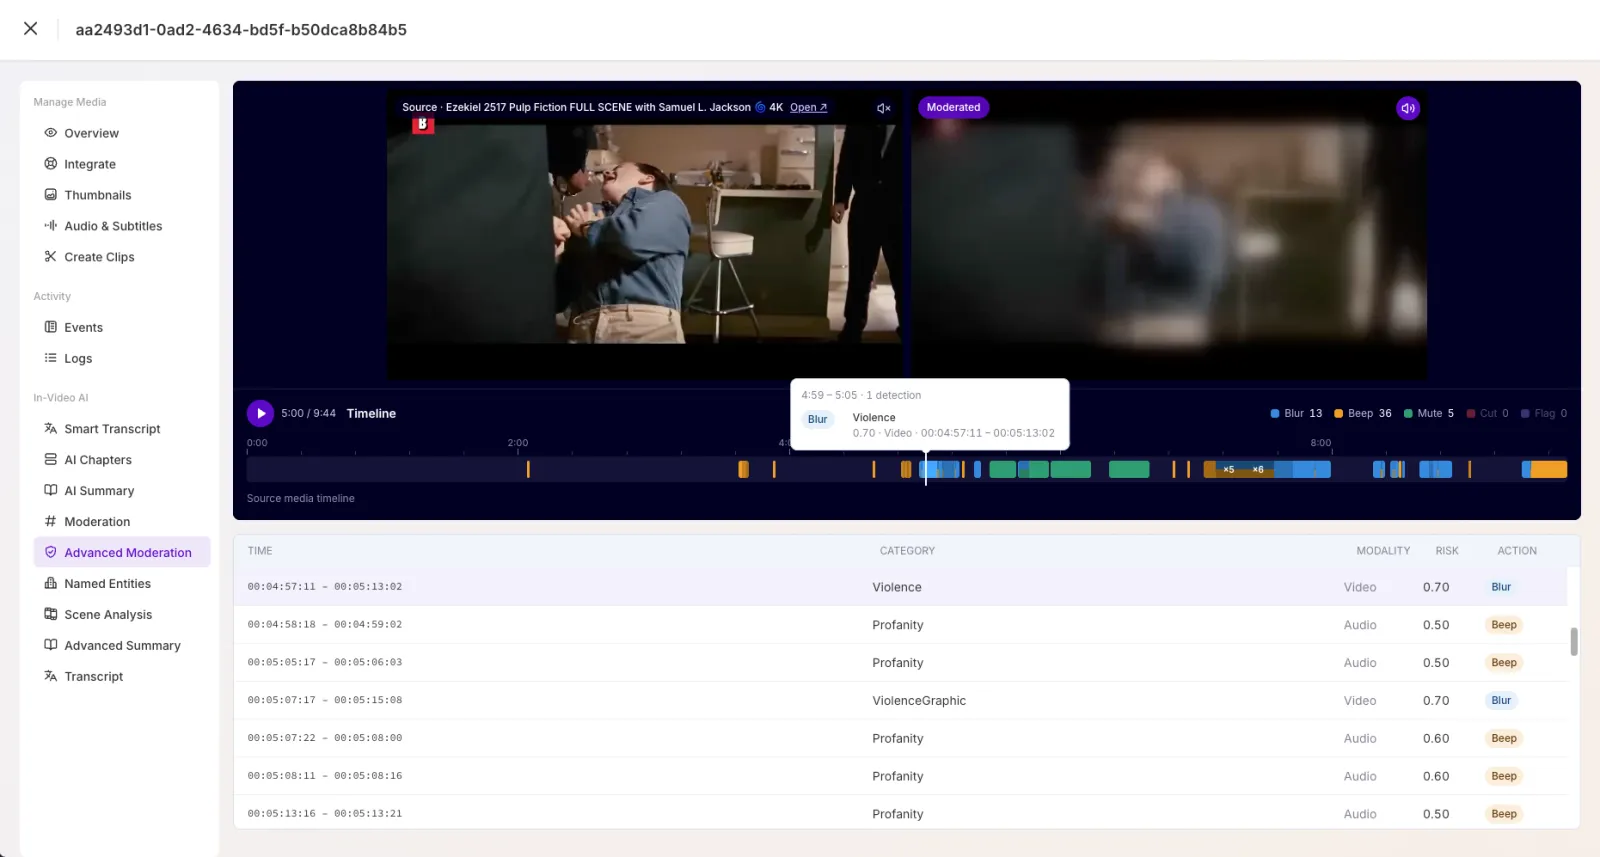Click the TIME column header
Screen dimensions: 1600x857
coord(260,551)
